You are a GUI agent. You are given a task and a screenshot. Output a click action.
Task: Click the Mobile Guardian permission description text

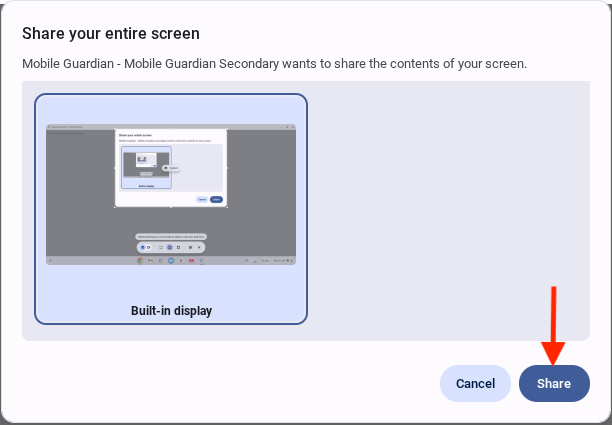tap(274, 64)
